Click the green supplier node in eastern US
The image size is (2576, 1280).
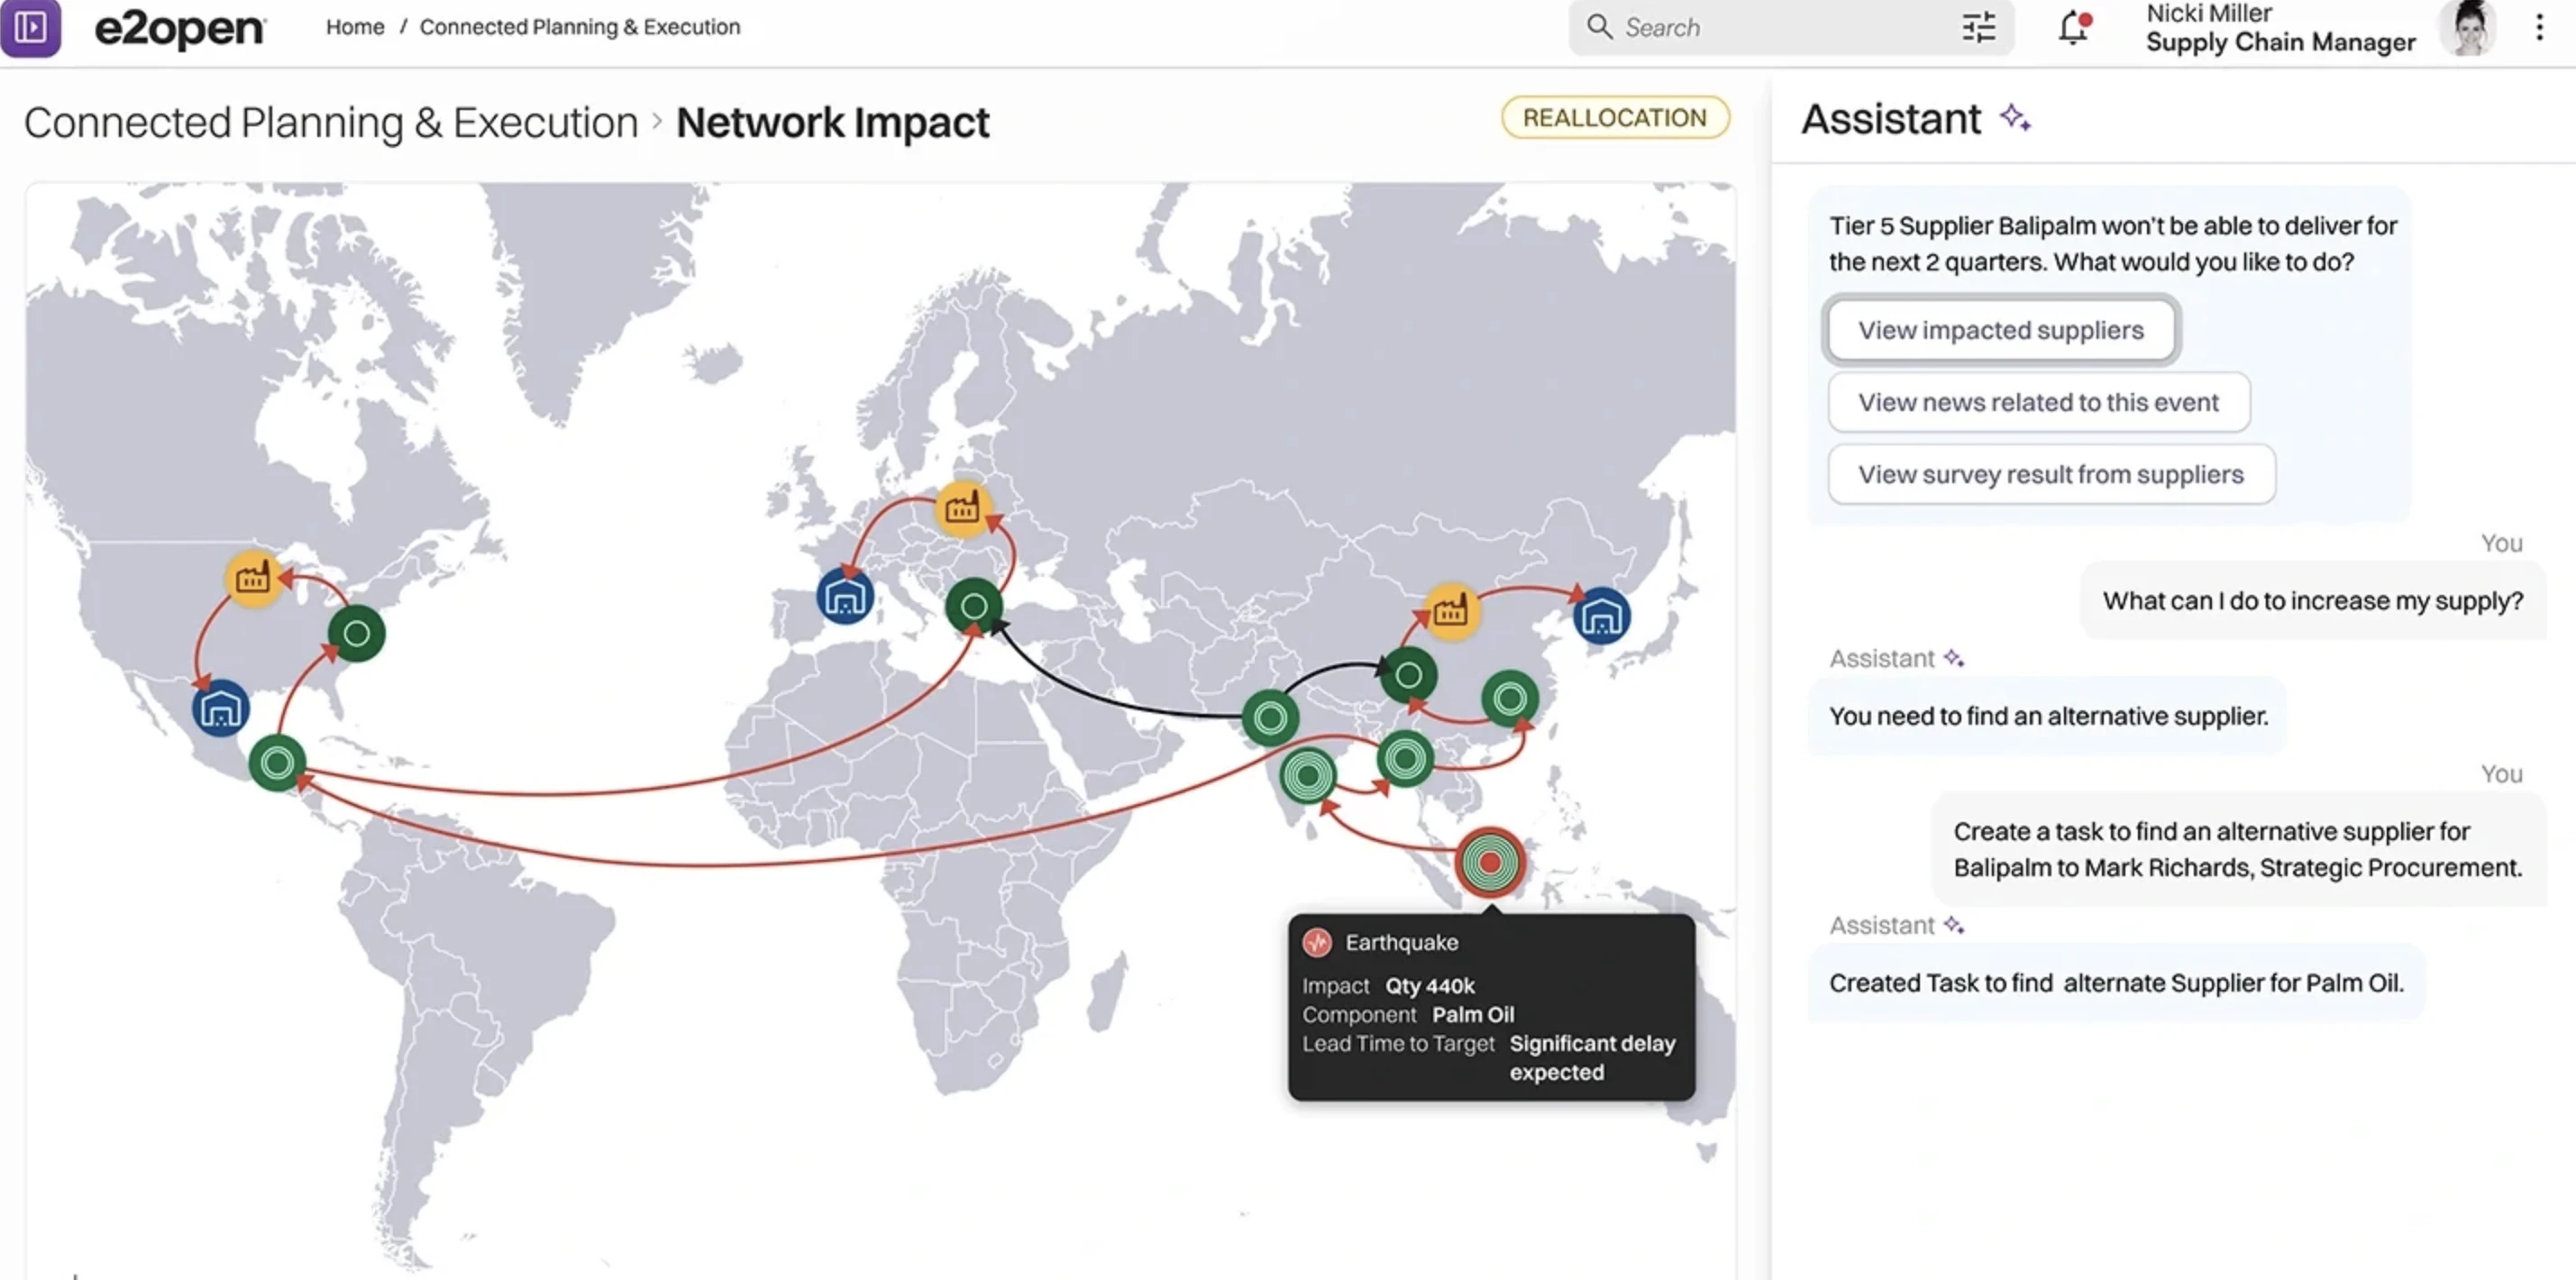(x=356, y=633)
